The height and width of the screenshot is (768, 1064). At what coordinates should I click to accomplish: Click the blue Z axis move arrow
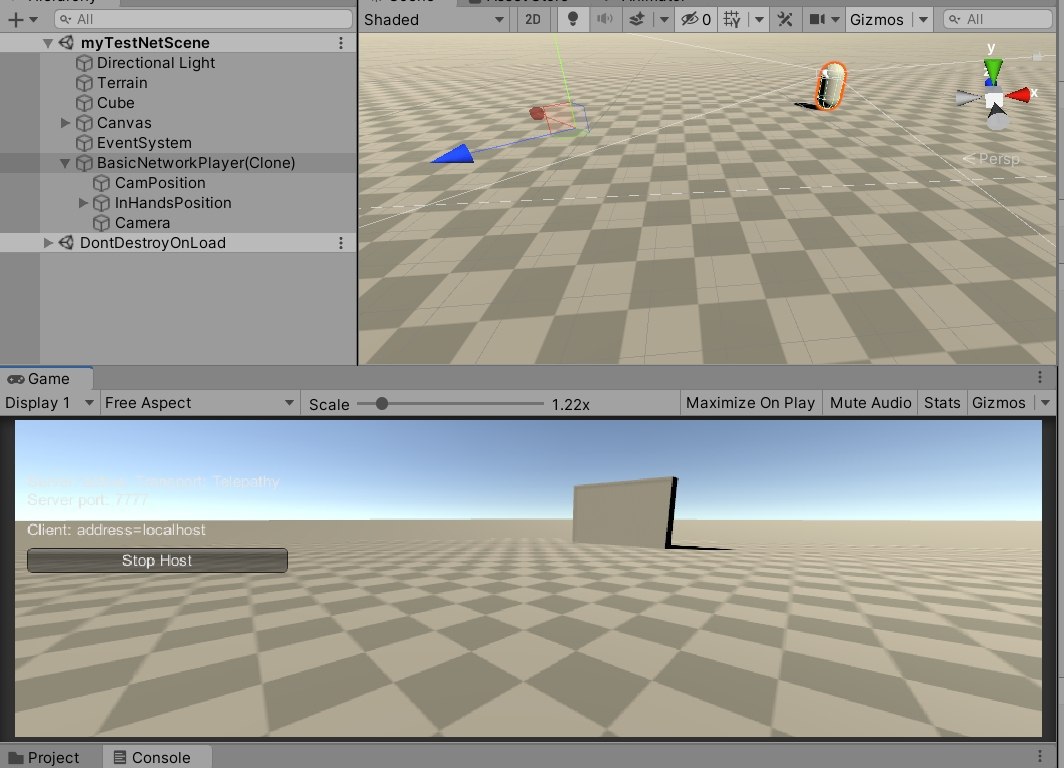point(453,155)
